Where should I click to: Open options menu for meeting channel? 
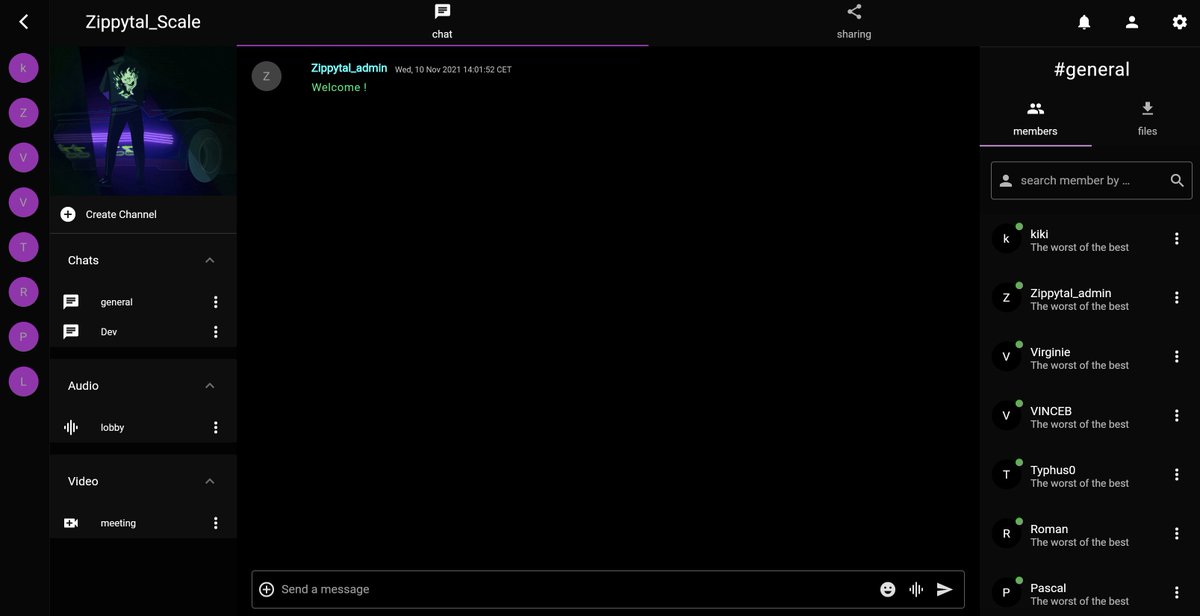click(215, 523)
